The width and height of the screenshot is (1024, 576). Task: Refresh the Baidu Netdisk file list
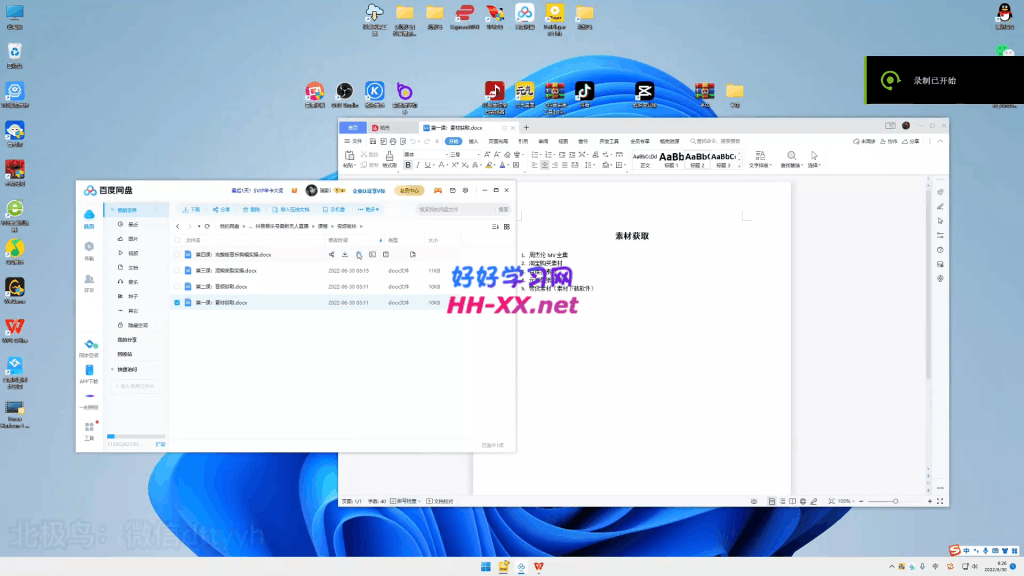[207, 227]
